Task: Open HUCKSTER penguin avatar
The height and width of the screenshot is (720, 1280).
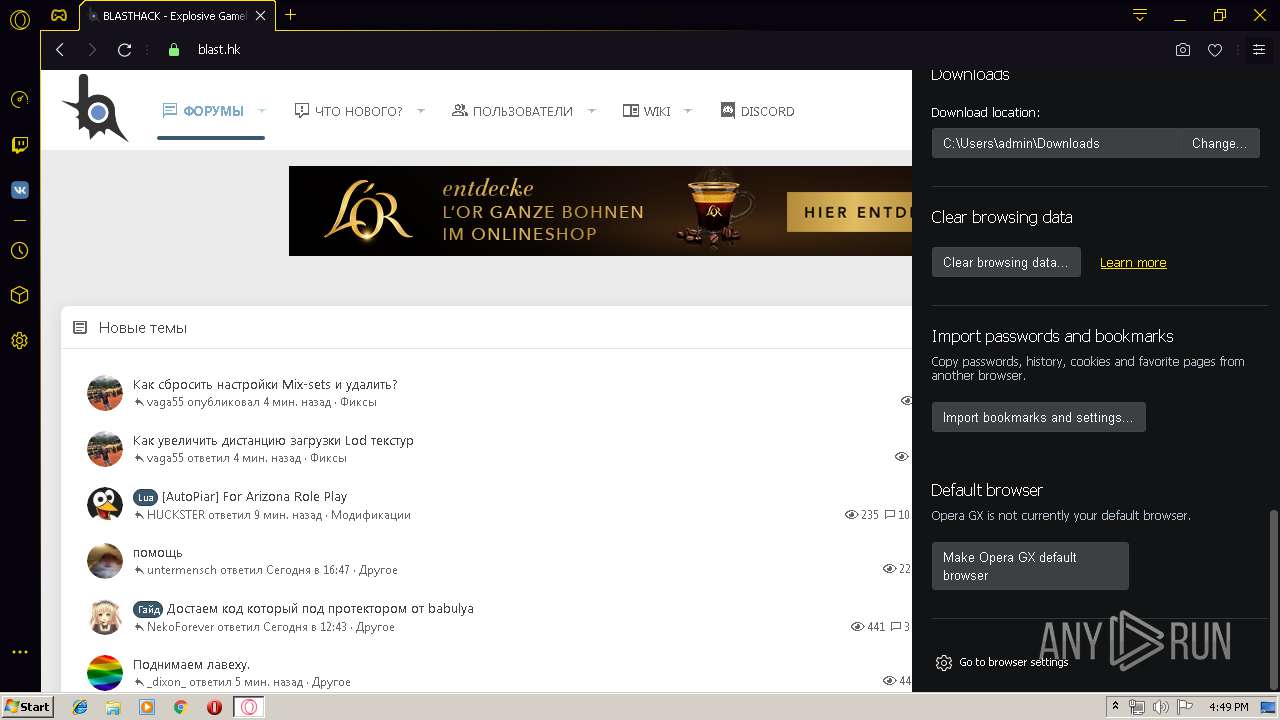Action: pyautogui.click(x=105, y=505)
